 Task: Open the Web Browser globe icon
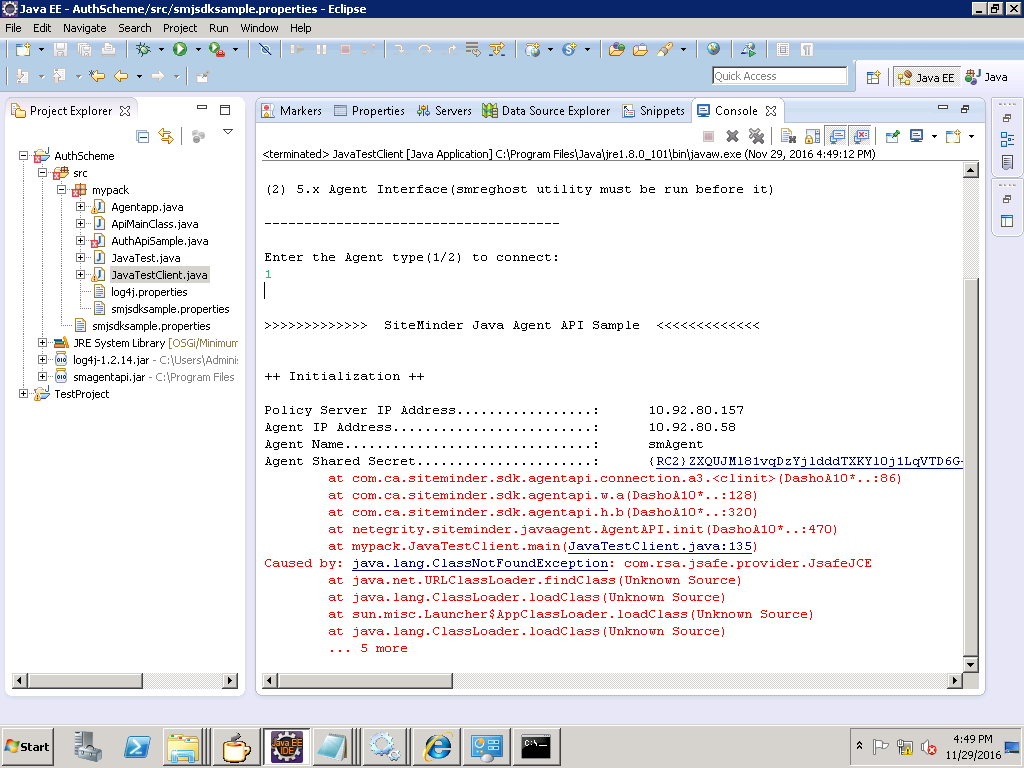click(714, 49)
